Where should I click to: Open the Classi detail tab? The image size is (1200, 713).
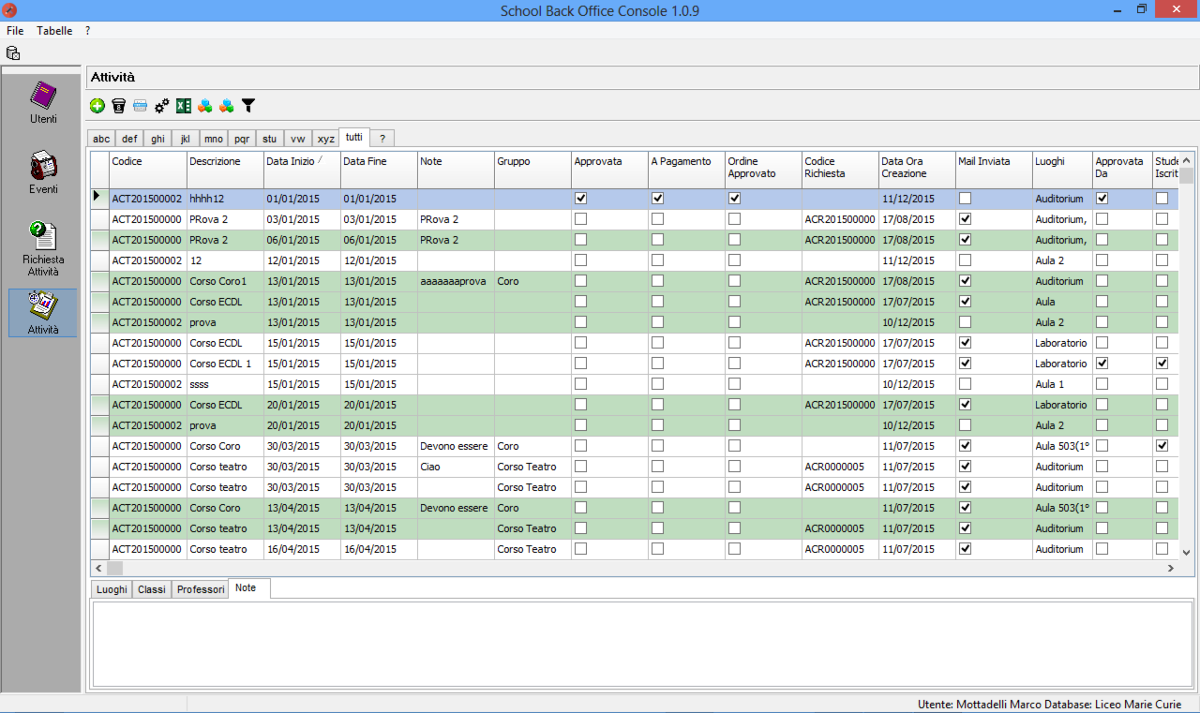[152, 589]
